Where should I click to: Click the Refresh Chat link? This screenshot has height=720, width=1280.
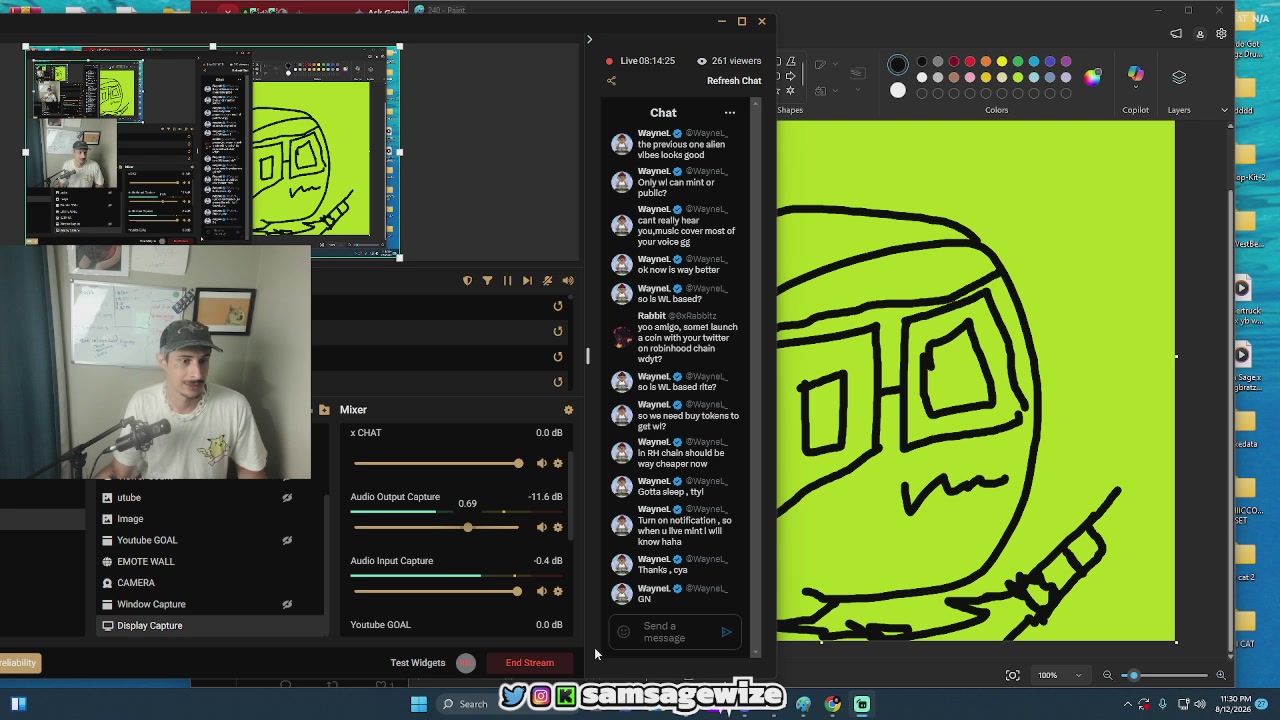[734, 81]
